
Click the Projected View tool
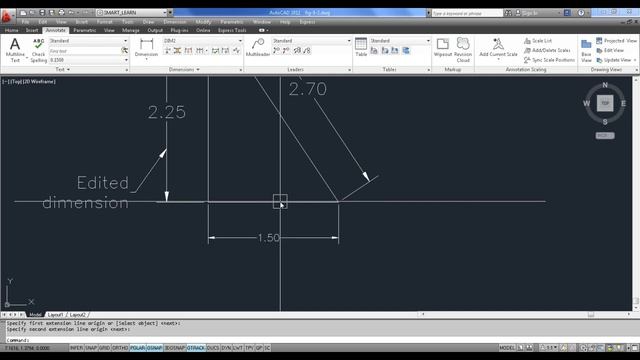[x=616, y=41]
